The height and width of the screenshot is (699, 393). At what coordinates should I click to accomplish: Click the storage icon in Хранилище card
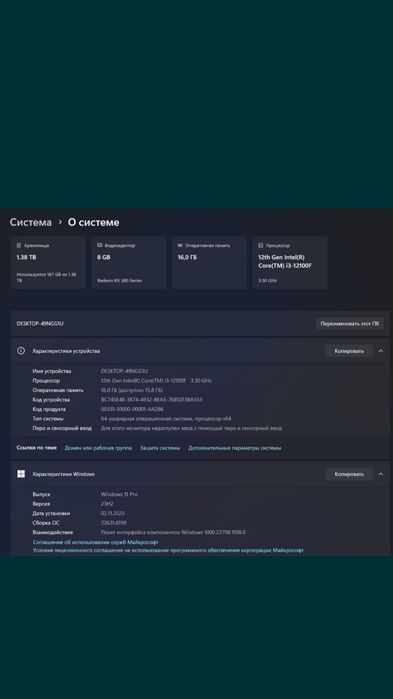click(19, 245)
